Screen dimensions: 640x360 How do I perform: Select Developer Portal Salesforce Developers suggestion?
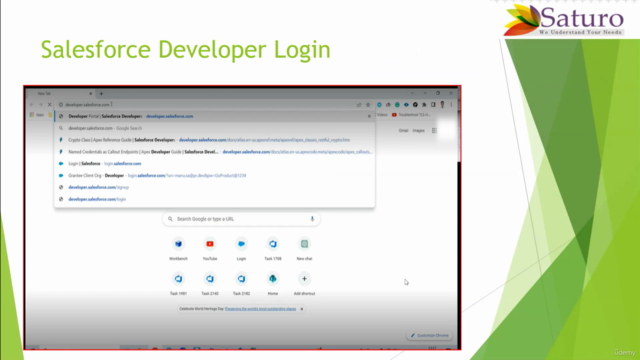pos(215,116)
